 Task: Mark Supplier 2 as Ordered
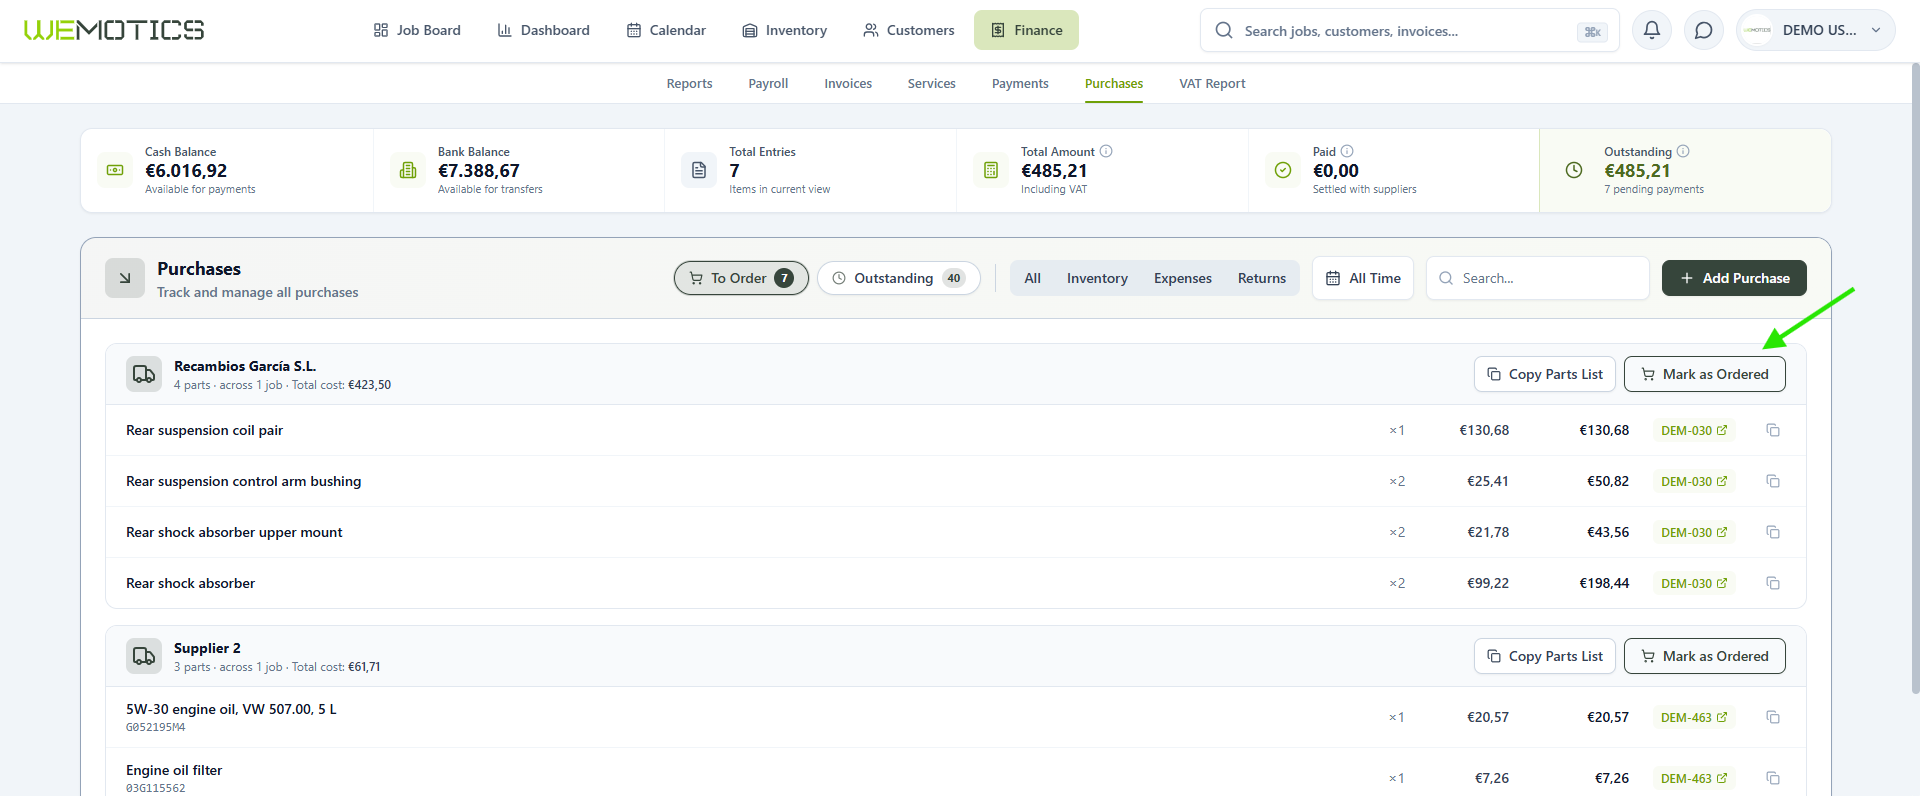[1705, 656]
